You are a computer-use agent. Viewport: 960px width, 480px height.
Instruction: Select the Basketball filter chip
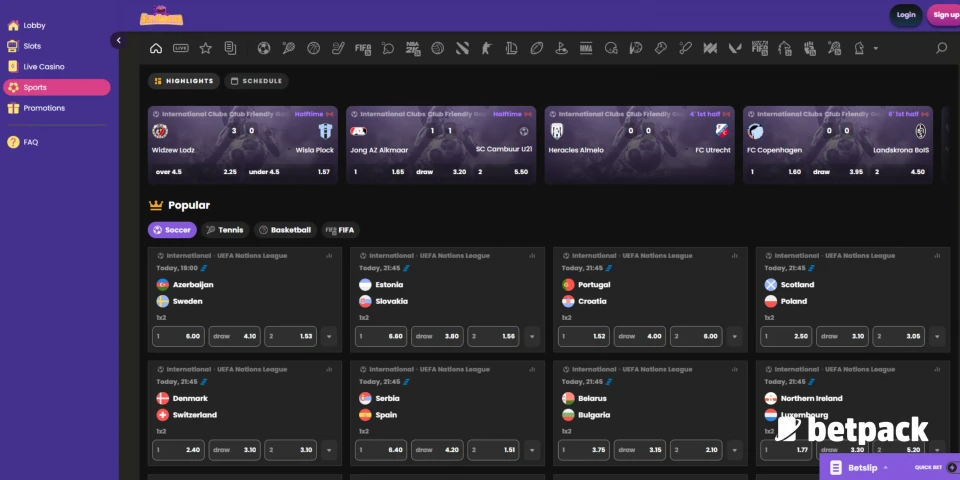(x=285, y=230)
